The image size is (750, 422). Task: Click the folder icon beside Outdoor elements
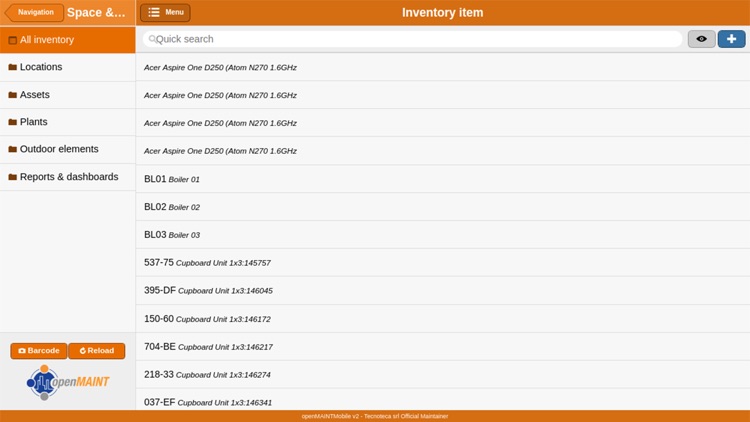coord(12,149)
